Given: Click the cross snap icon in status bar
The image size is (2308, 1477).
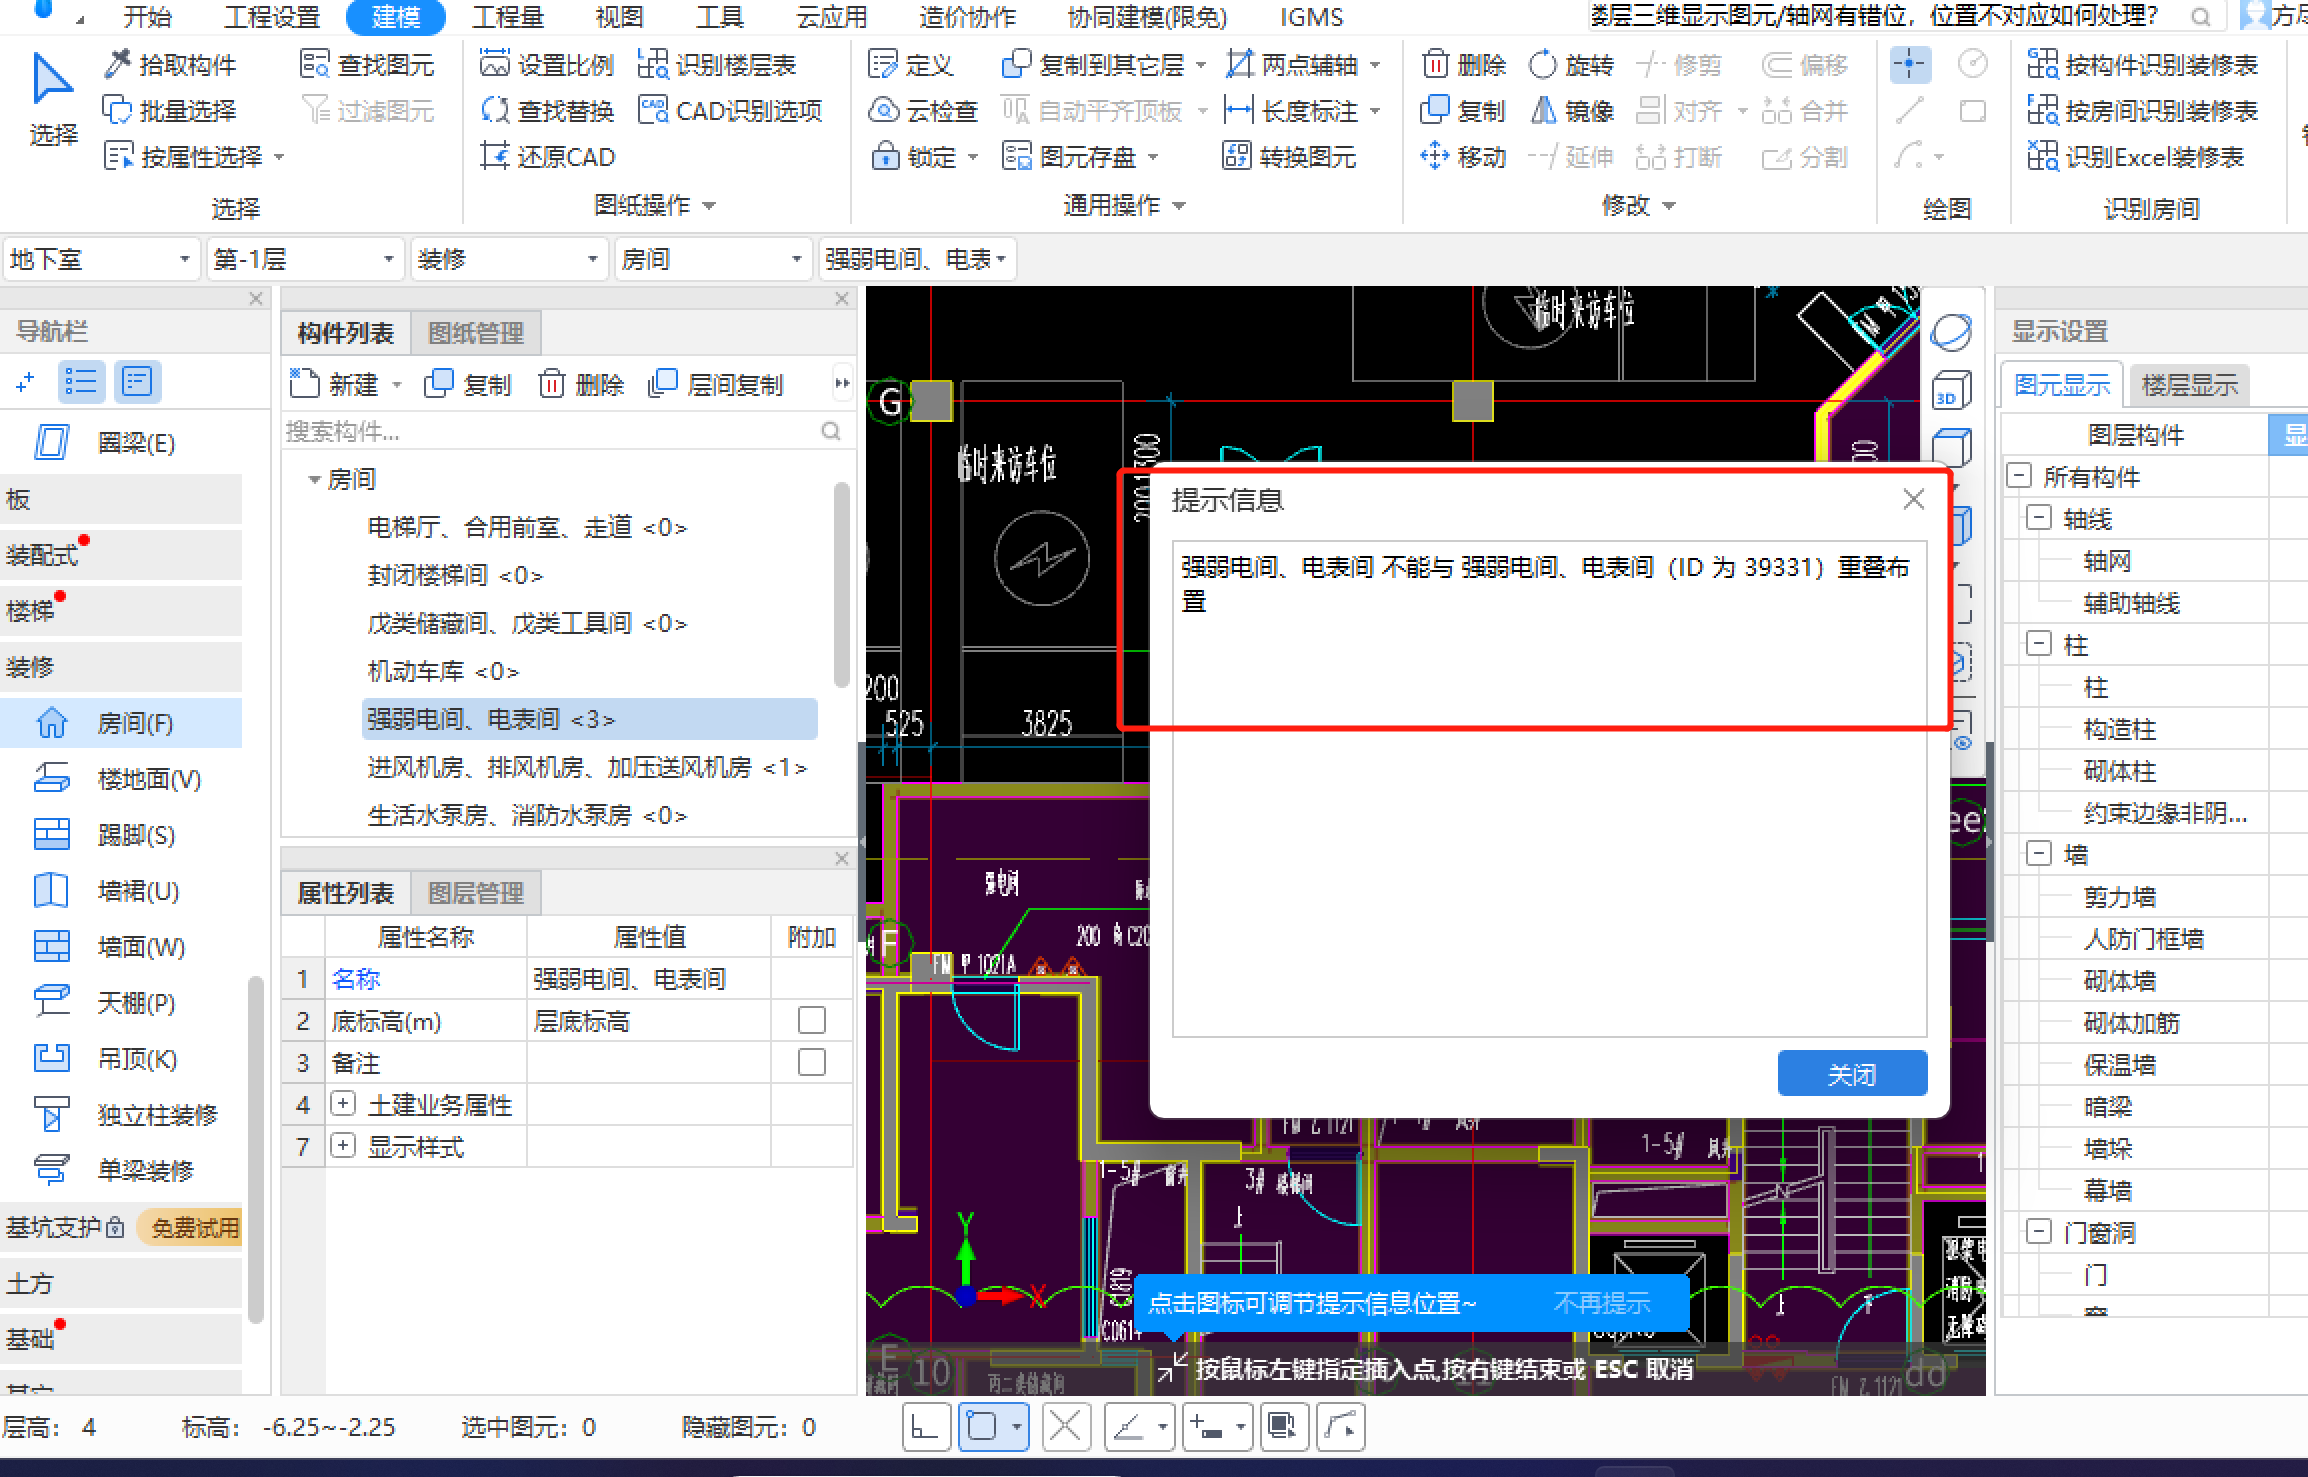Looking at the screenshot, I should pos(1065,1426).
